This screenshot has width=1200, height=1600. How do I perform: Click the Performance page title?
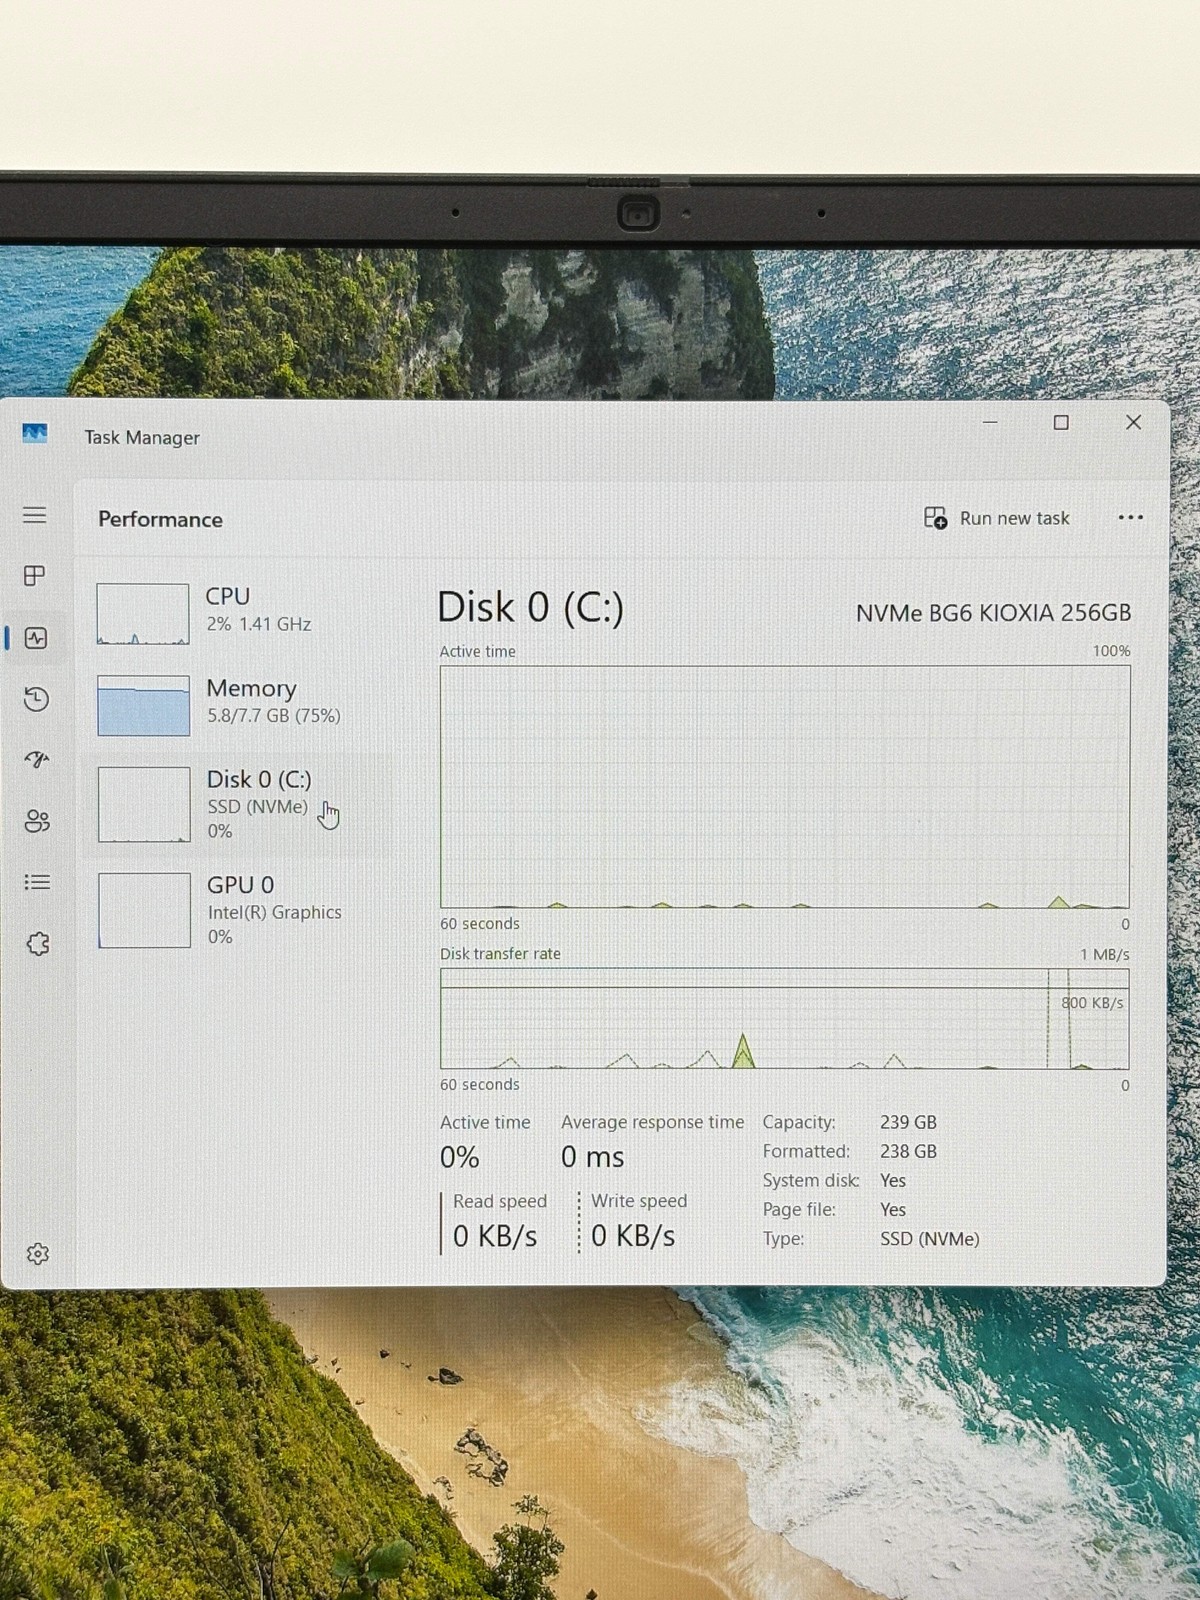pyautogui.click(x=160, y=519)
